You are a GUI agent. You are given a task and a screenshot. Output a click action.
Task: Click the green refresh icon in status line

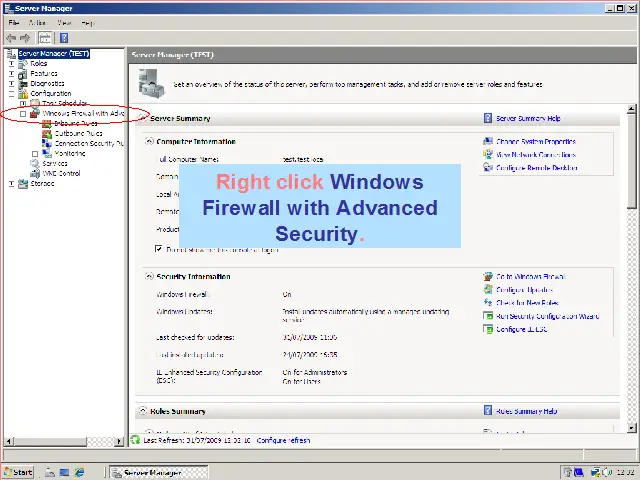click(x=135, y=440)
